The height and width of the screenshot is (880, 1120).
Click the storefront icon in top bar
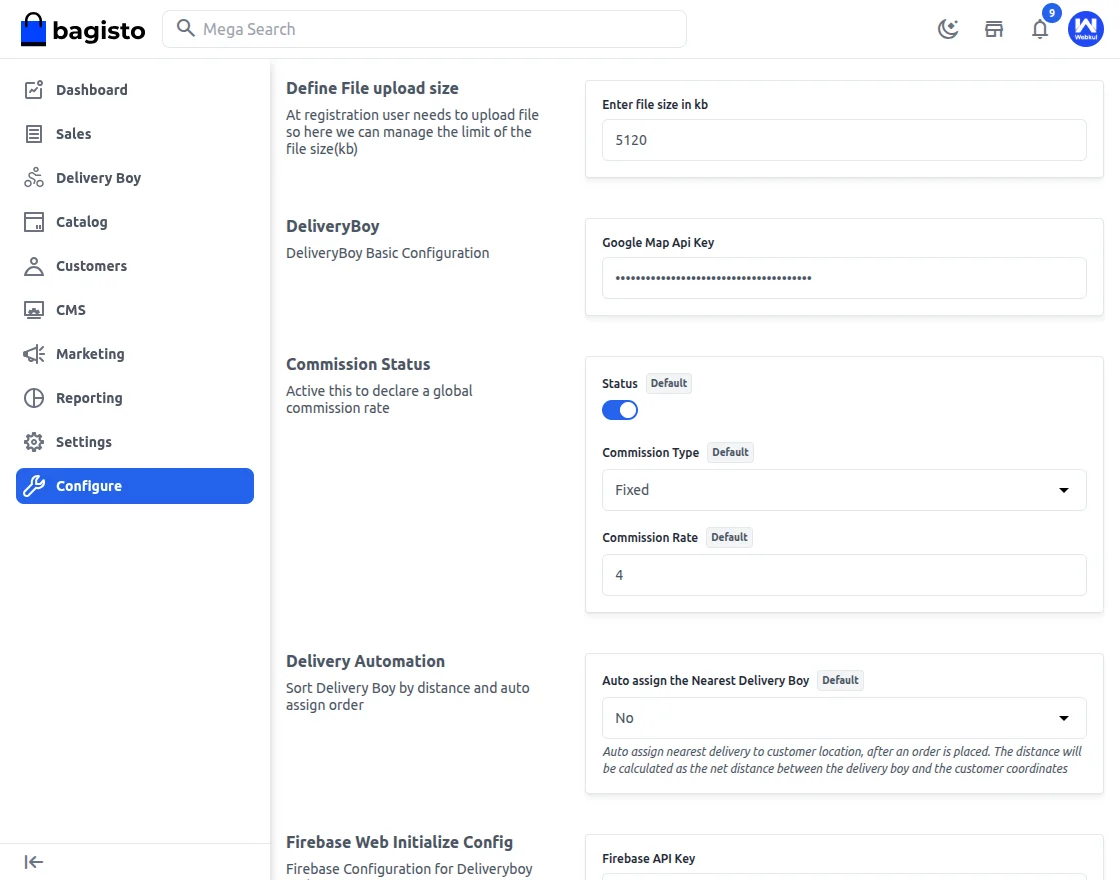pyautogui.click(x=994, y=29)
